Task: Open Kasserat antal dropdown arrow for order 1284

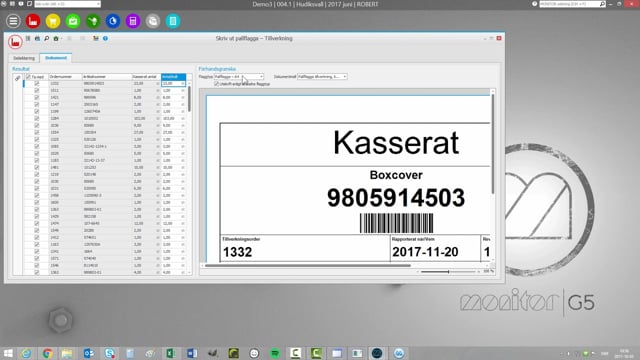Action: point(158,118)
